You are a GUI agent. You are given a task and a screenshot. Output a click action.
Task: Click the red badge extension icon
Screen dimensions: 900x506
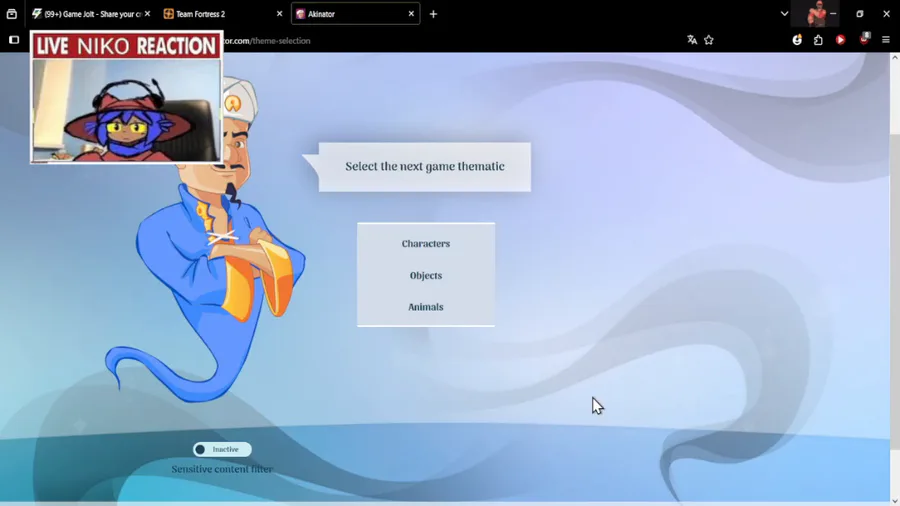pyautogui.click(x=864, y=38)
